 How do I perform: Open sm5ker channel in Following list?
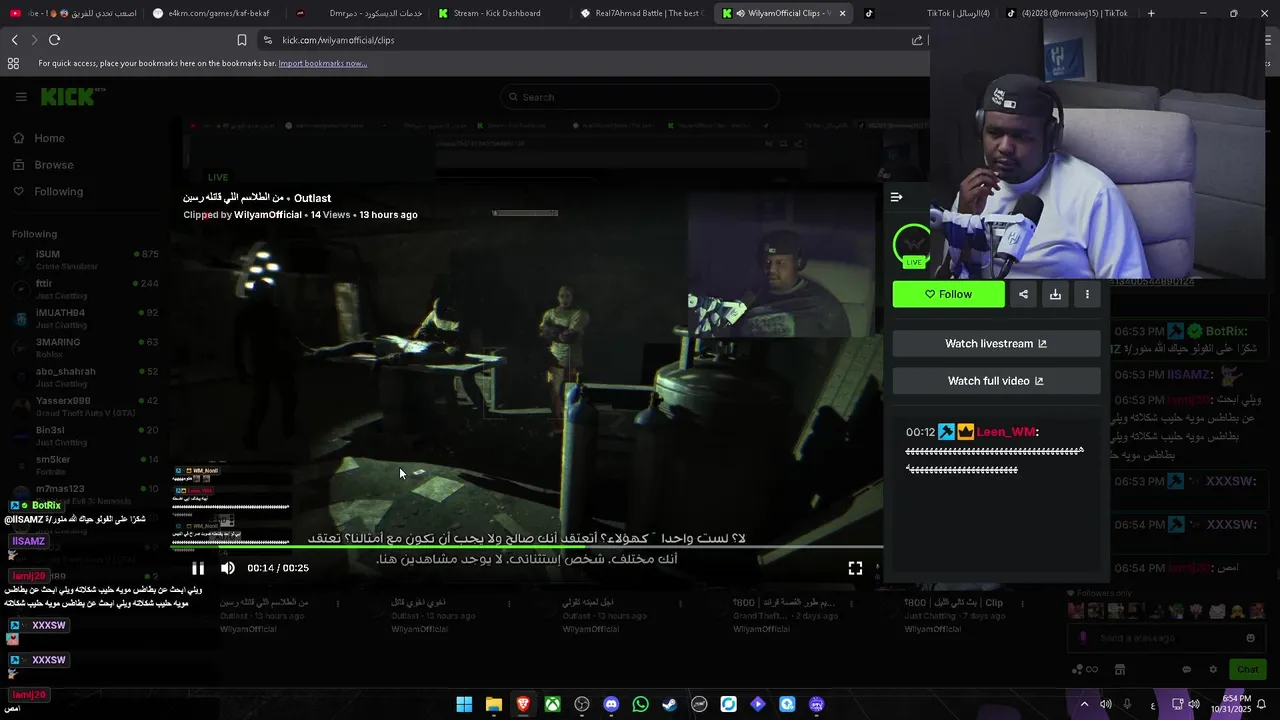86,464
